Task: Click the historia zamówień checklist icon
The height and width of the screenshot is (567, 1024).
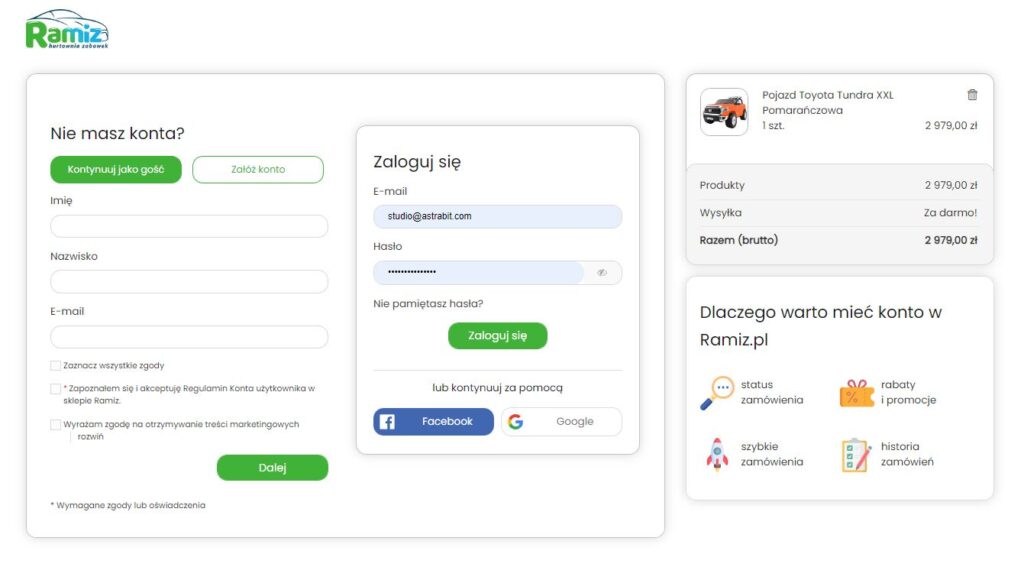Action: 856,455
